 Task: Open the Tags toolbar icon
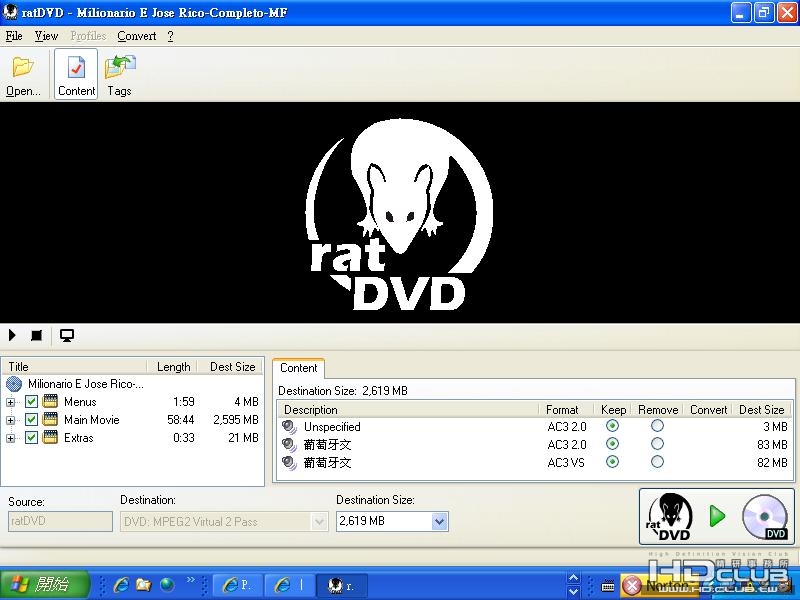click(119, 75)
